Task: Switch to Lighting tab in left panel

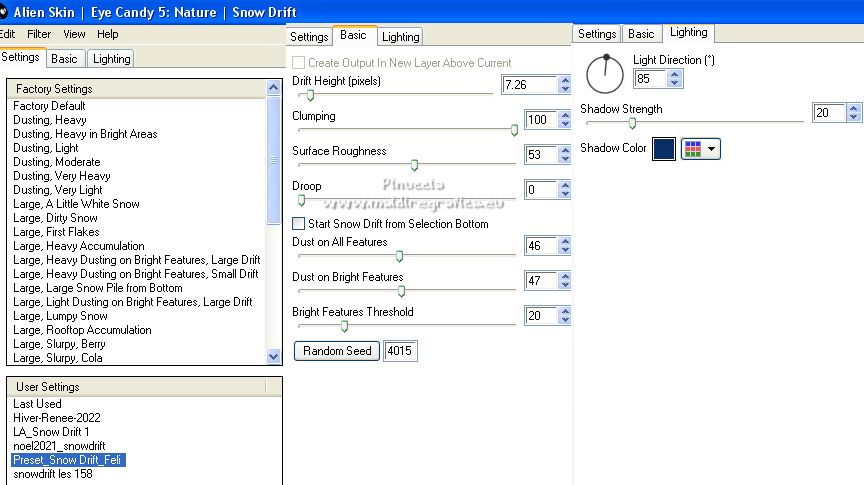Action: point(111,58)
